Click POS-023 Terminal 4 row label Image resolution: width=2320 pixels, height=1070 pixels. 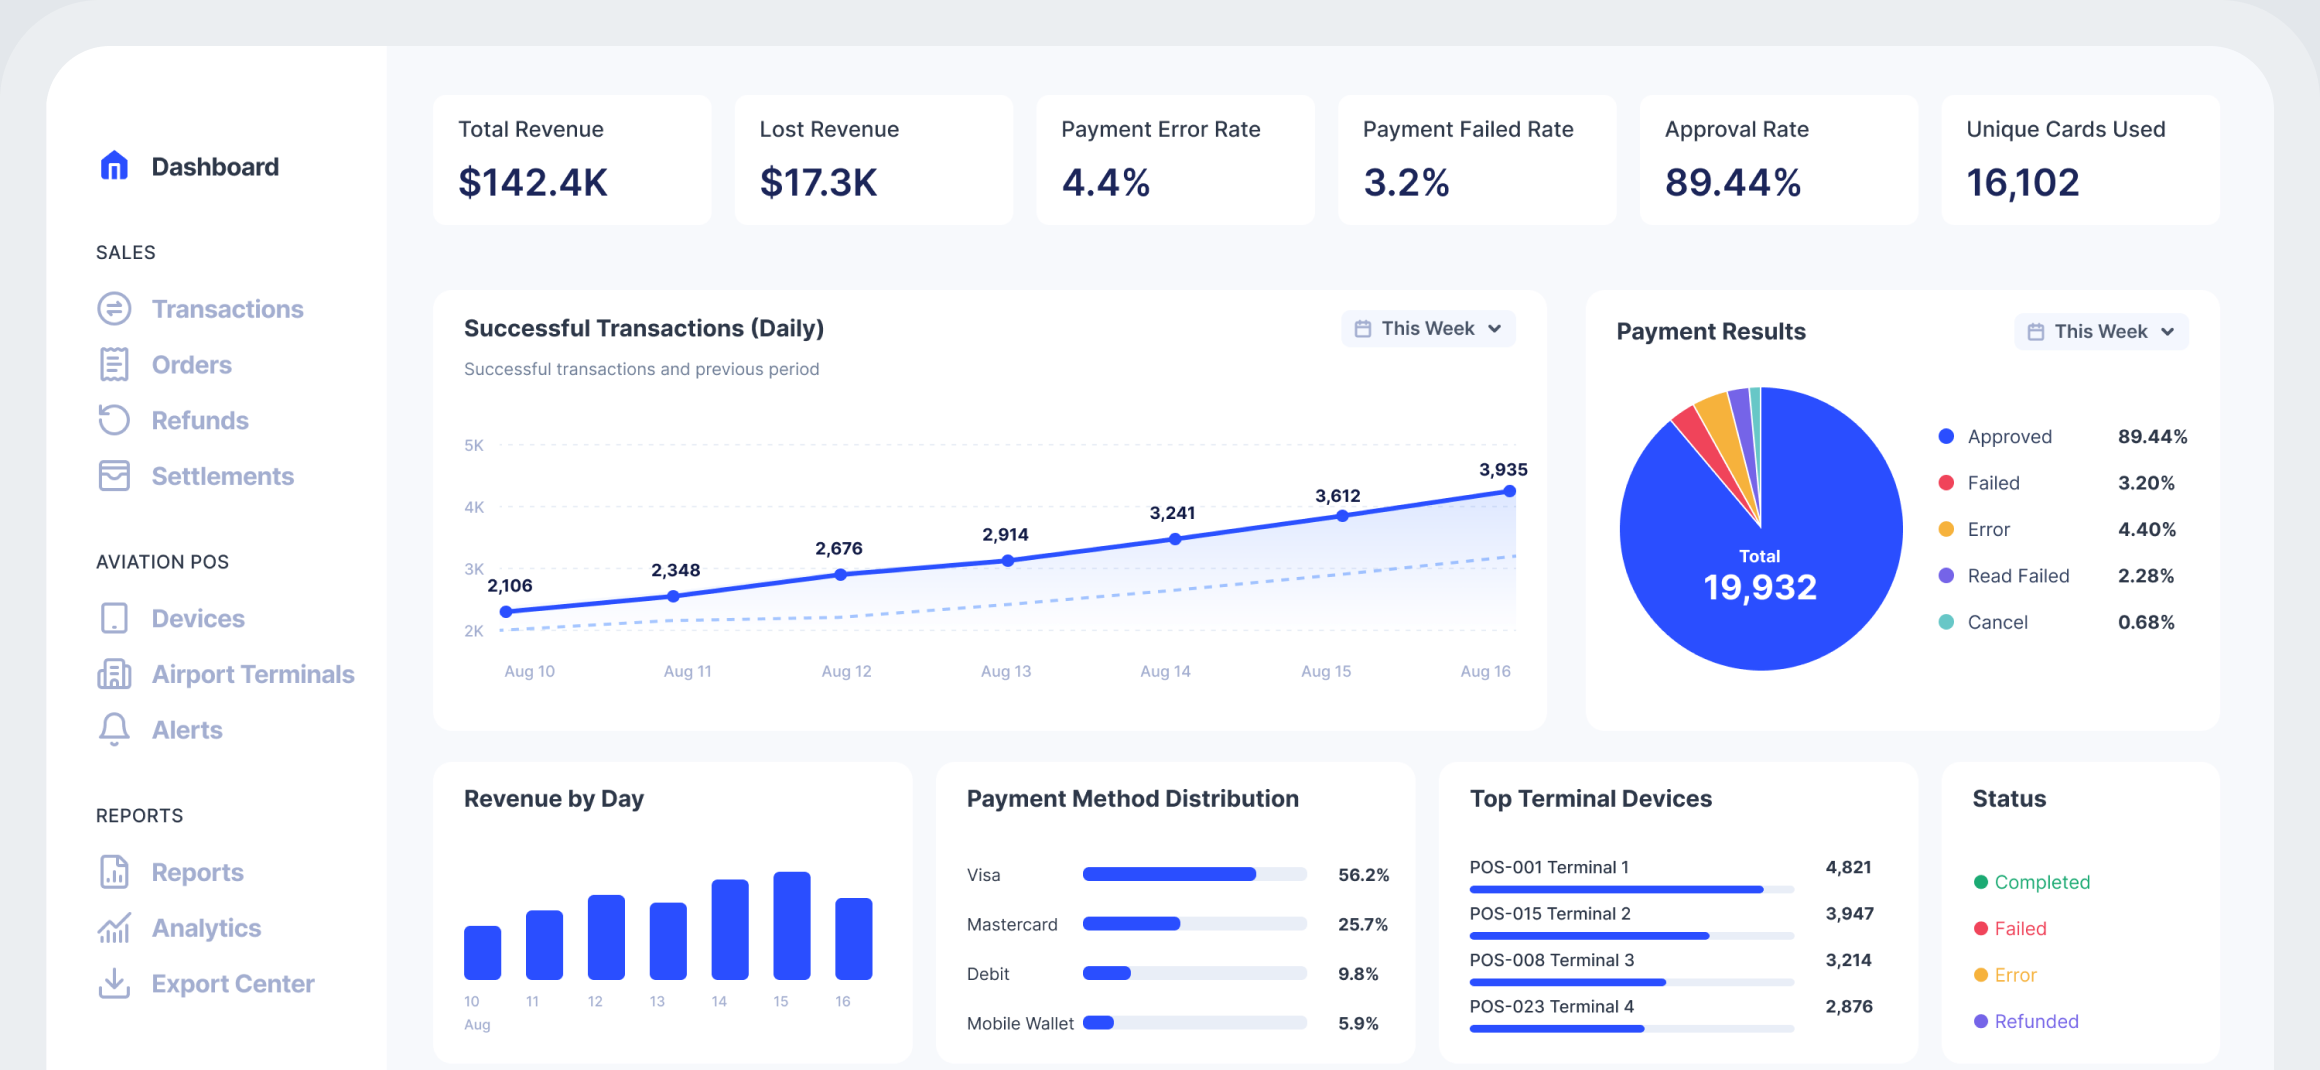click(1552, 1006)
